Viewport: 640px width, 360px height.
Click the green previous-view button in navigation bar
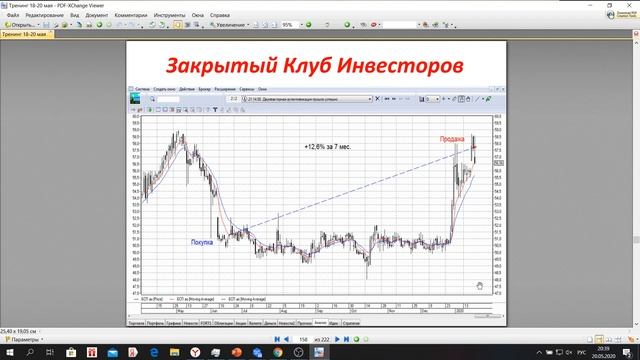click(x=356, y=339)
